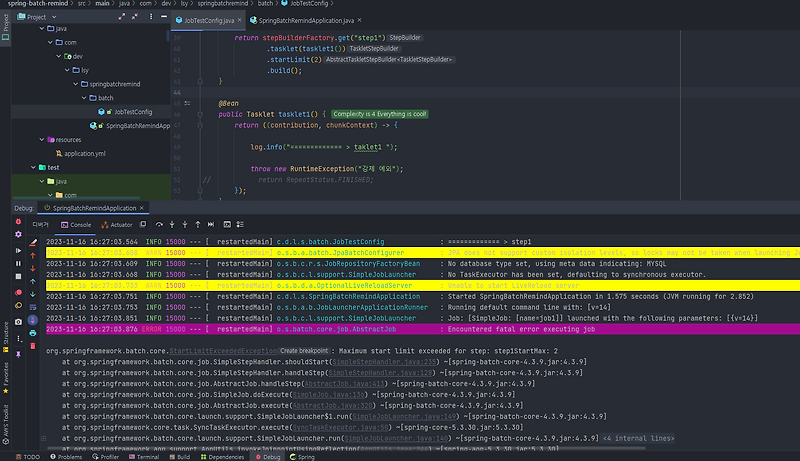Viewport: 800px width, 461px height.
Task: Click the Step Into debugger icon
Action: 172,224
